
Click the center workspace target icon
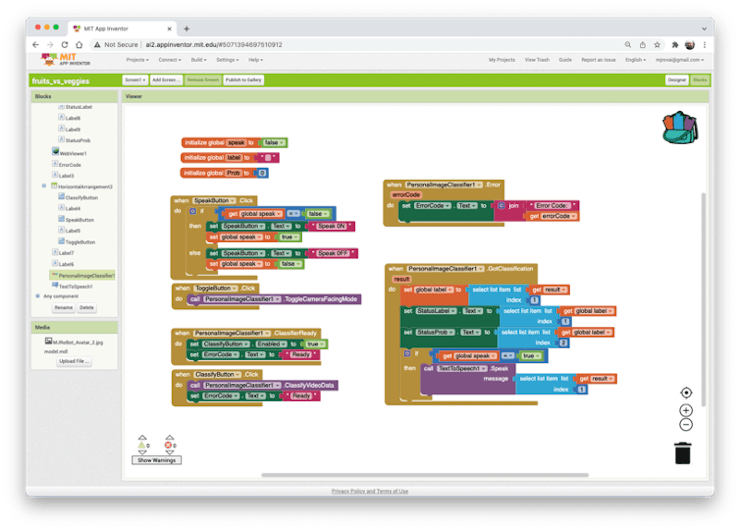[686, 393]
